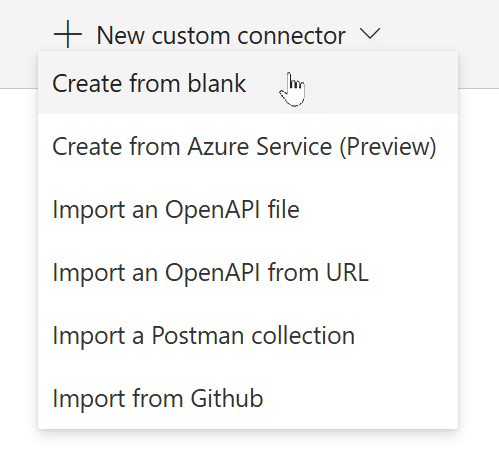Pick the Postman collection import entry
Image resolution: width=499 pixels, height=467 pixels.
pyautogui.click(x=248, y=335)
